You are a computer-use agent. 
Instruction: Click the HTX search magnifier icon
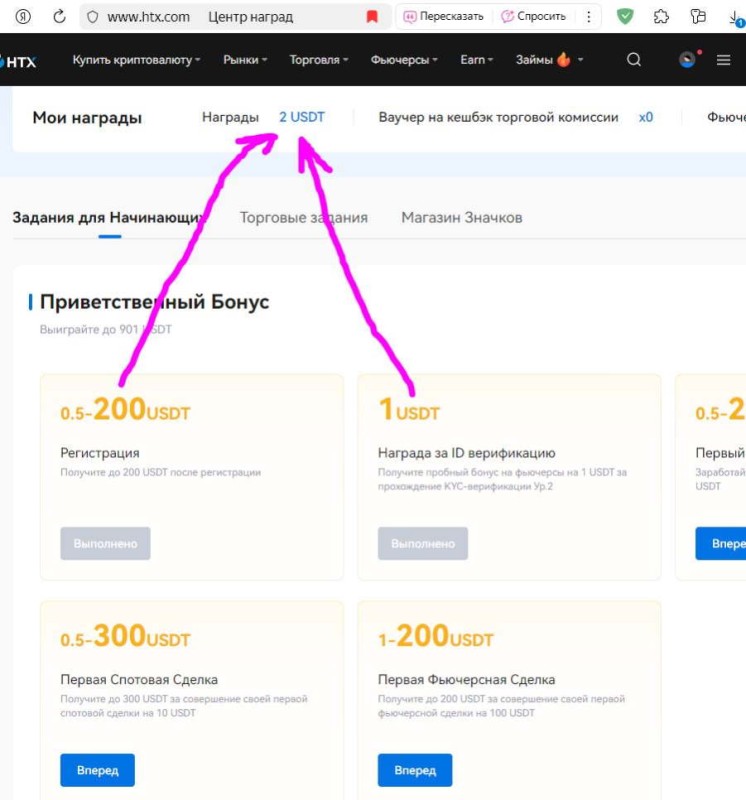pos(633,60)
